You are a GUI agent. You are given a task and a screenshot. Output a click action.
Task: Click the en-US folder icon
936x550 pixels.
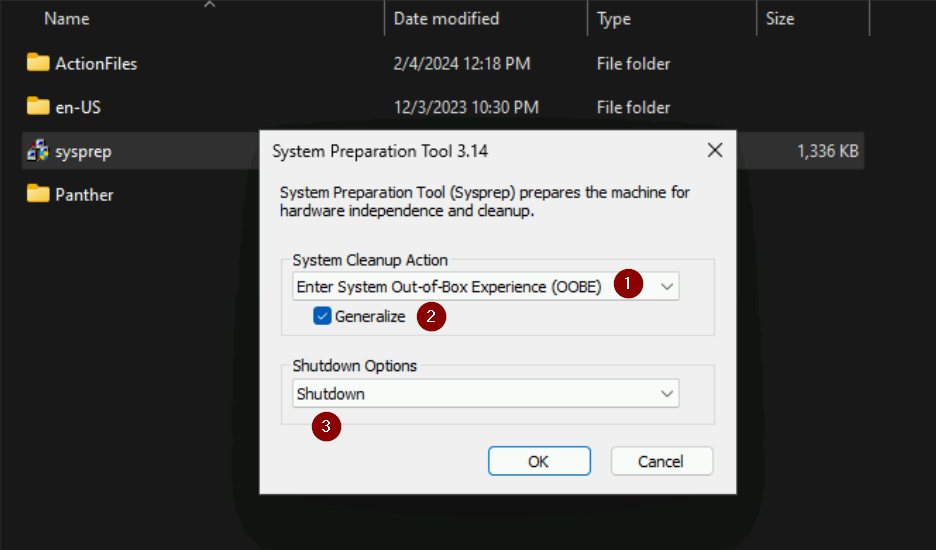[x=38, y=106]
